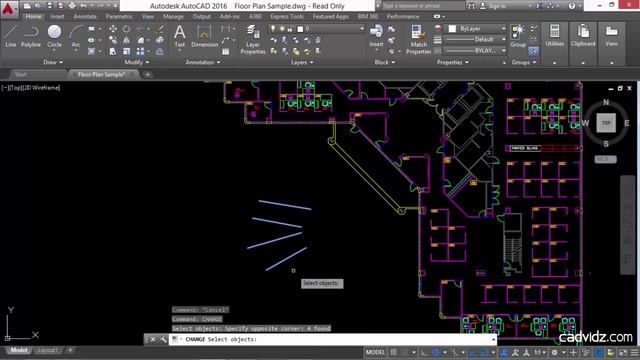This screenshot has width=640, height=360.
Task: Click the Insert block icon
Action: (x=376, y=36)
